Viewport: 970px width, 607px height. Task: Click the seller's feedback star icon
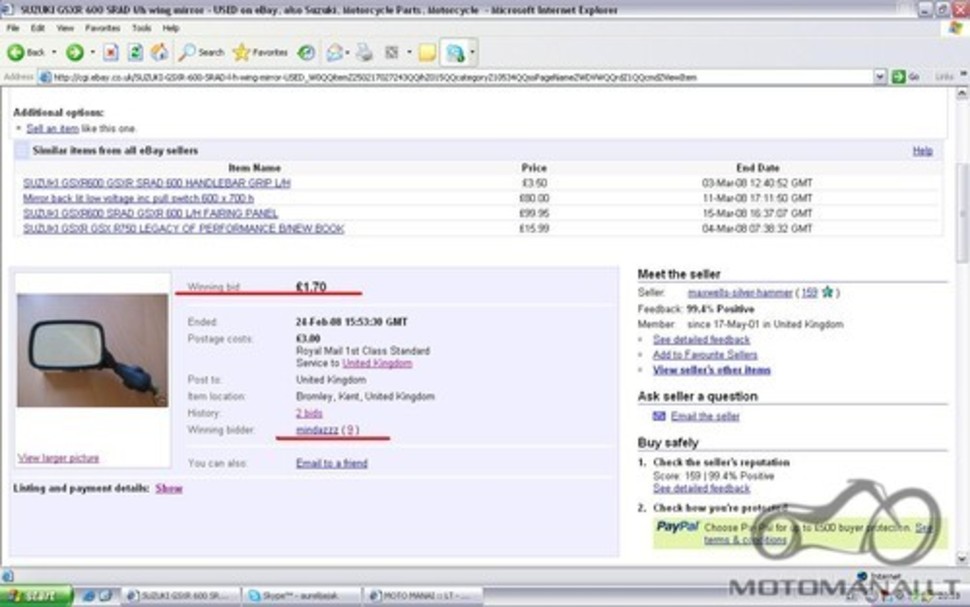(x=827, y=293)
